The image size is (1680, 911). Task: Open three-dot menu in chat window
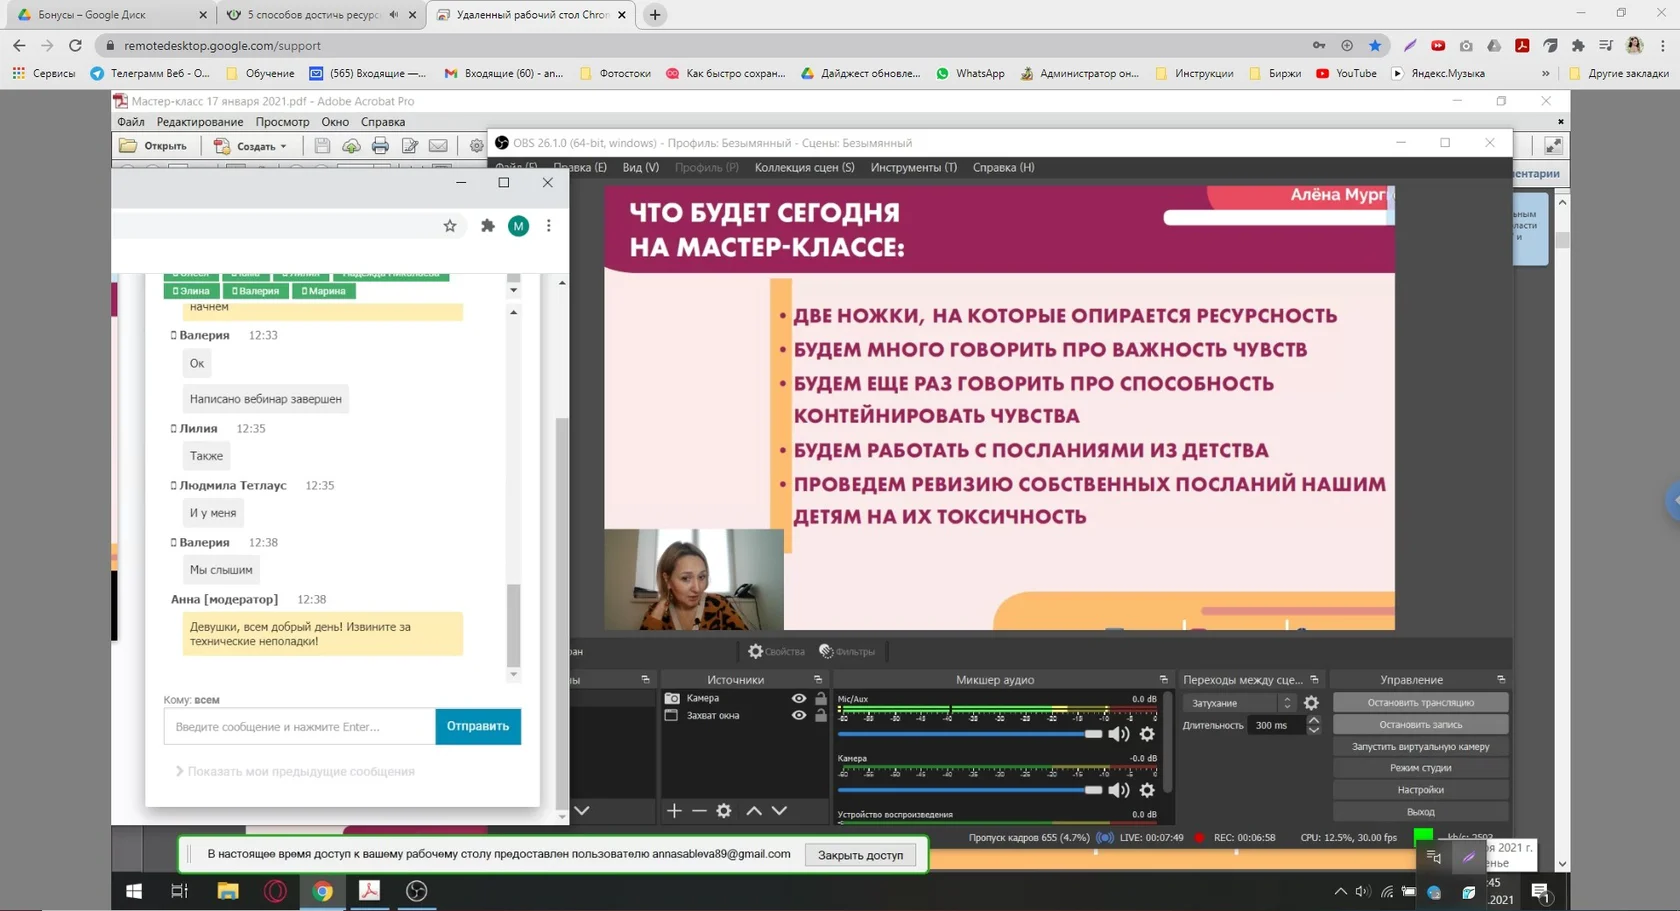pos(548,226)
